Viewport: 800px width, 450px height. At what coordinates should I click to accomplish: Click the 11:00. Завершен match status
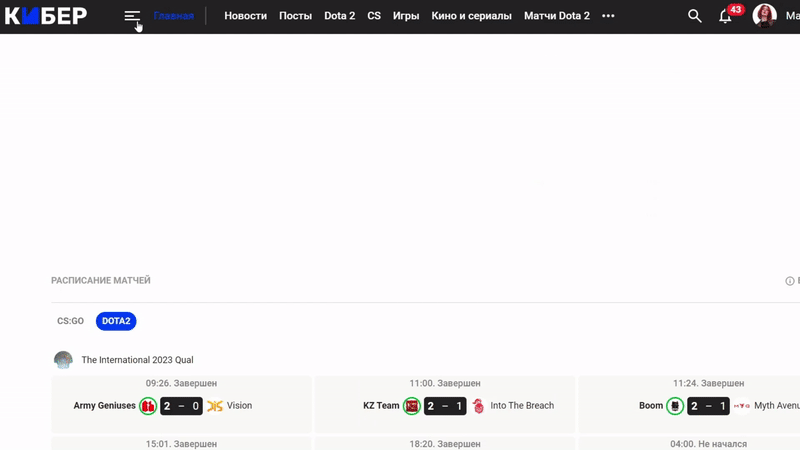pos(445,383)
